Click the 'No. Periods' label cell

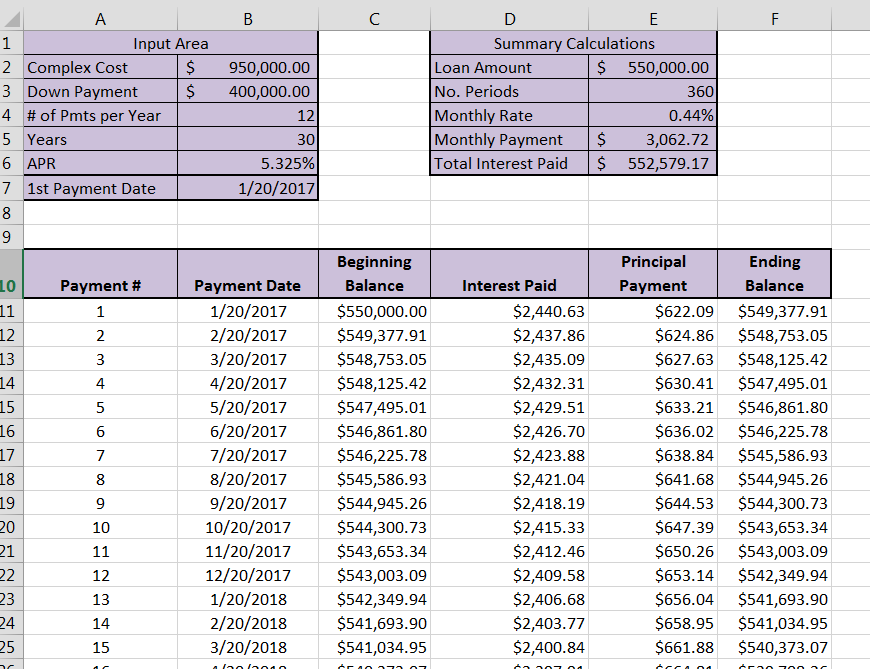point(509,91)
